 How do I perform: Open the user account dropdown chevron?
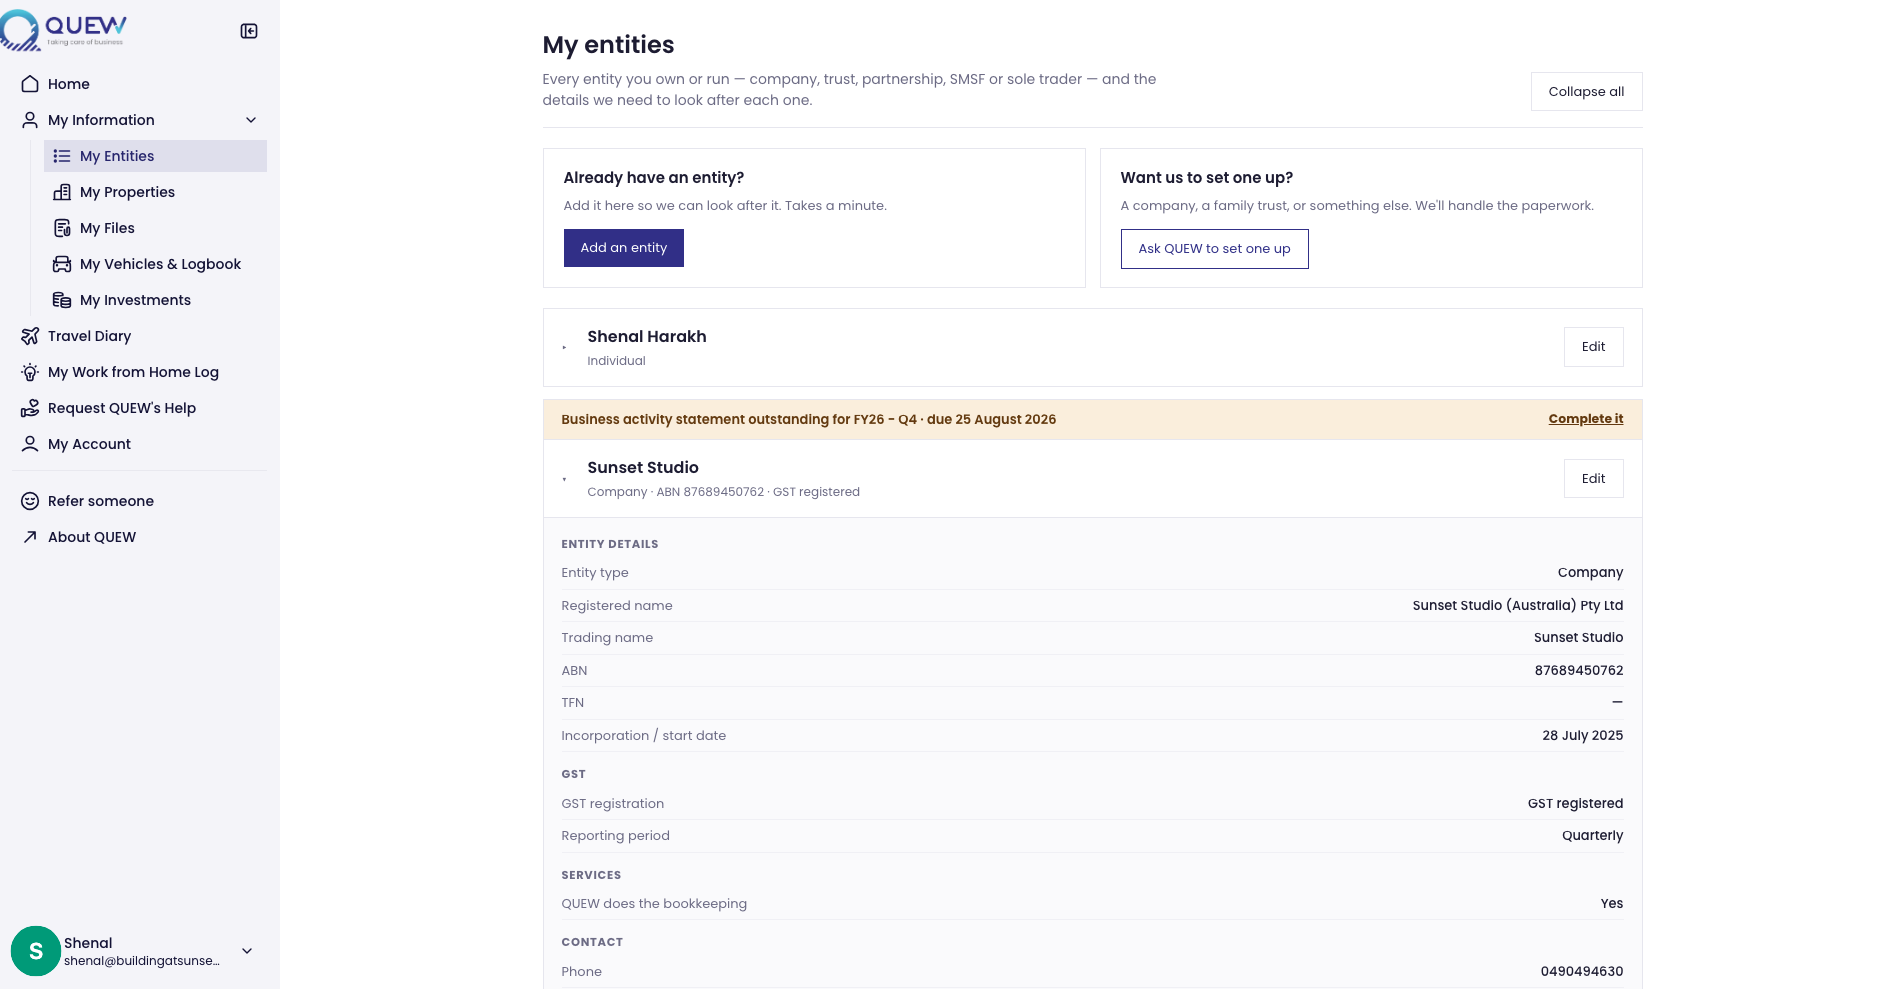247,951
